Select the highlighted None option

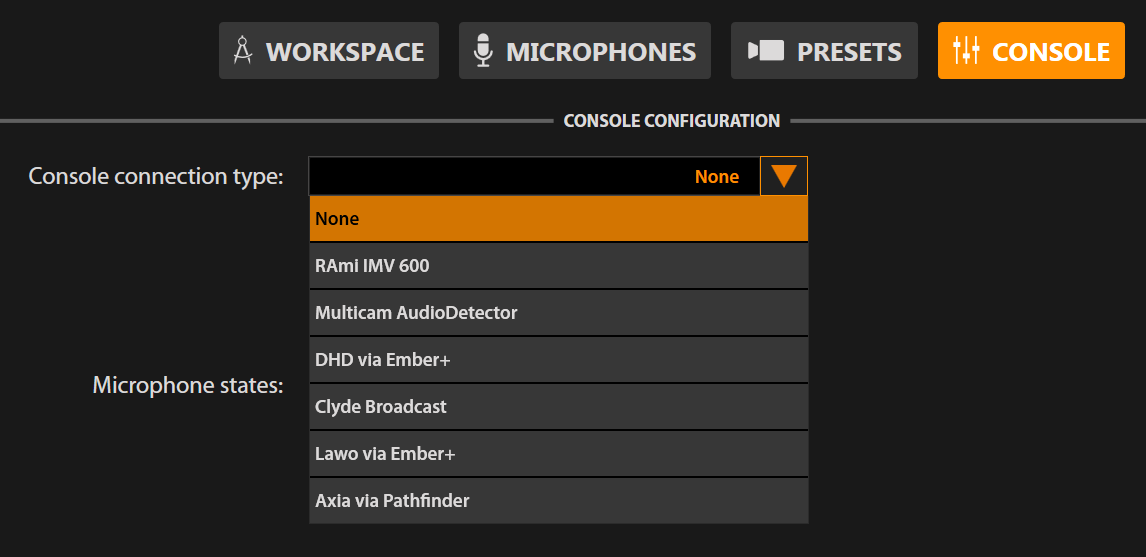point(558,219)
